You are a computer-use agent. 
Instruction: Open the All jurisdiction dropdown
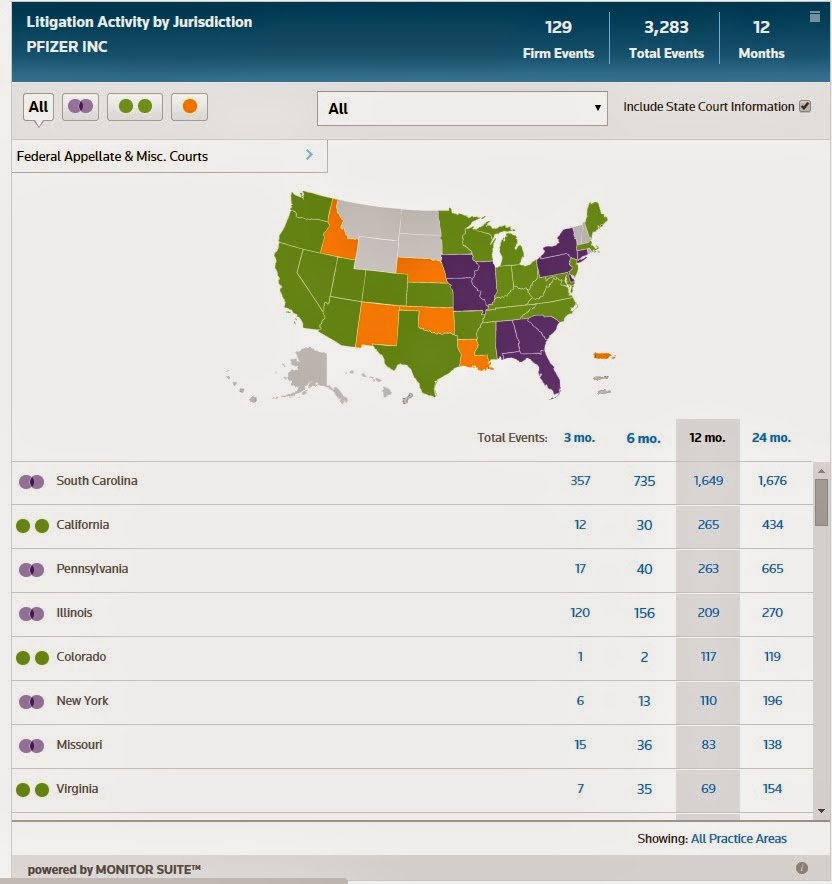[462, 108]
